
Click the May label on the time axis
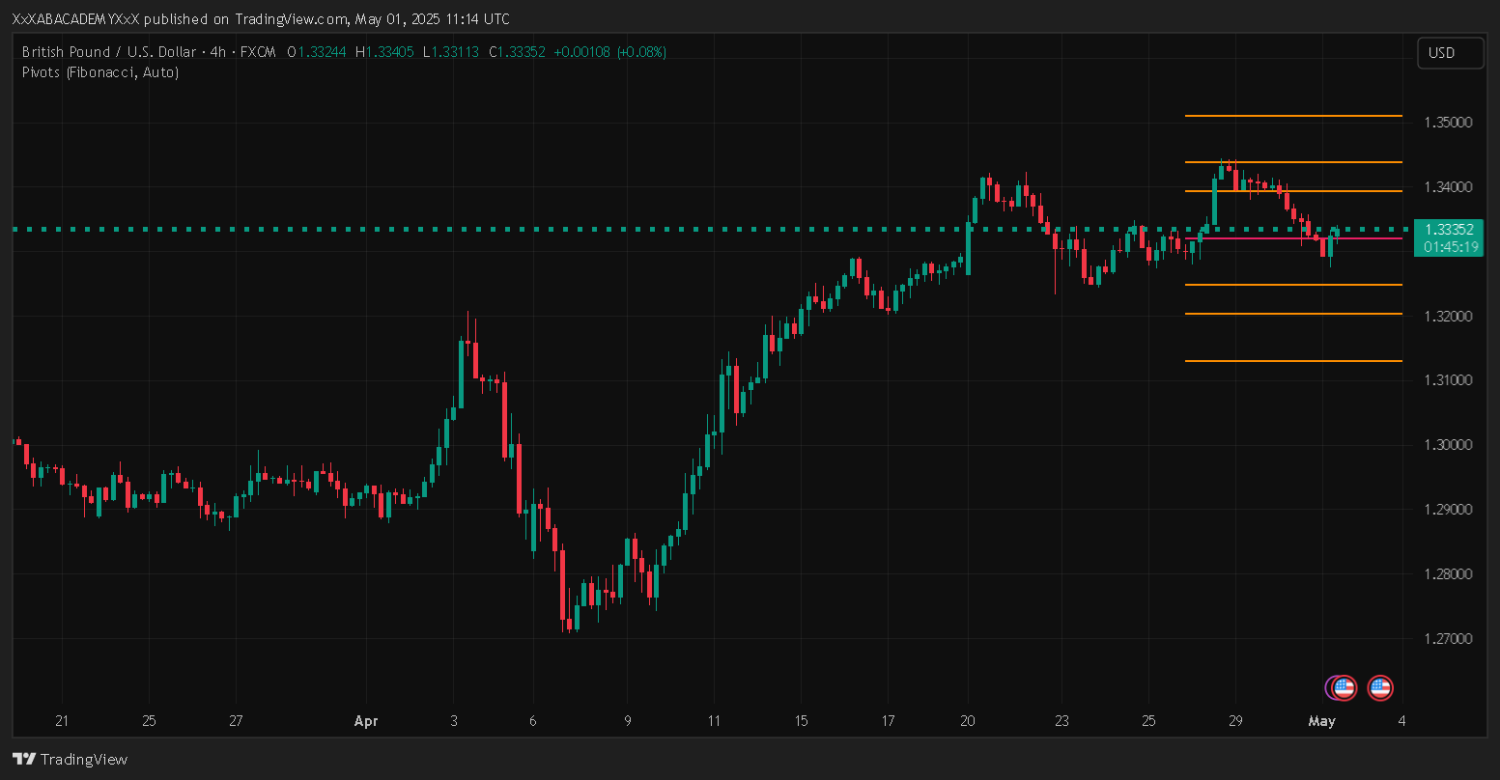click(x=1322, y=721)
